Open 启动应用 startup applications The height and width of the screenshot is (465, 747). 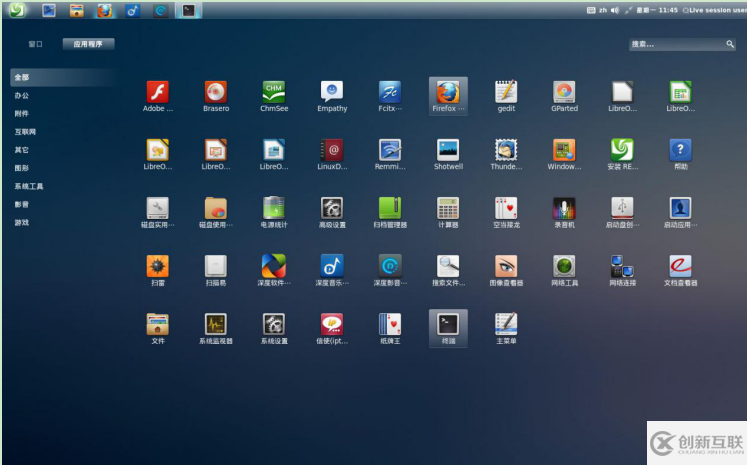(680, 208)
